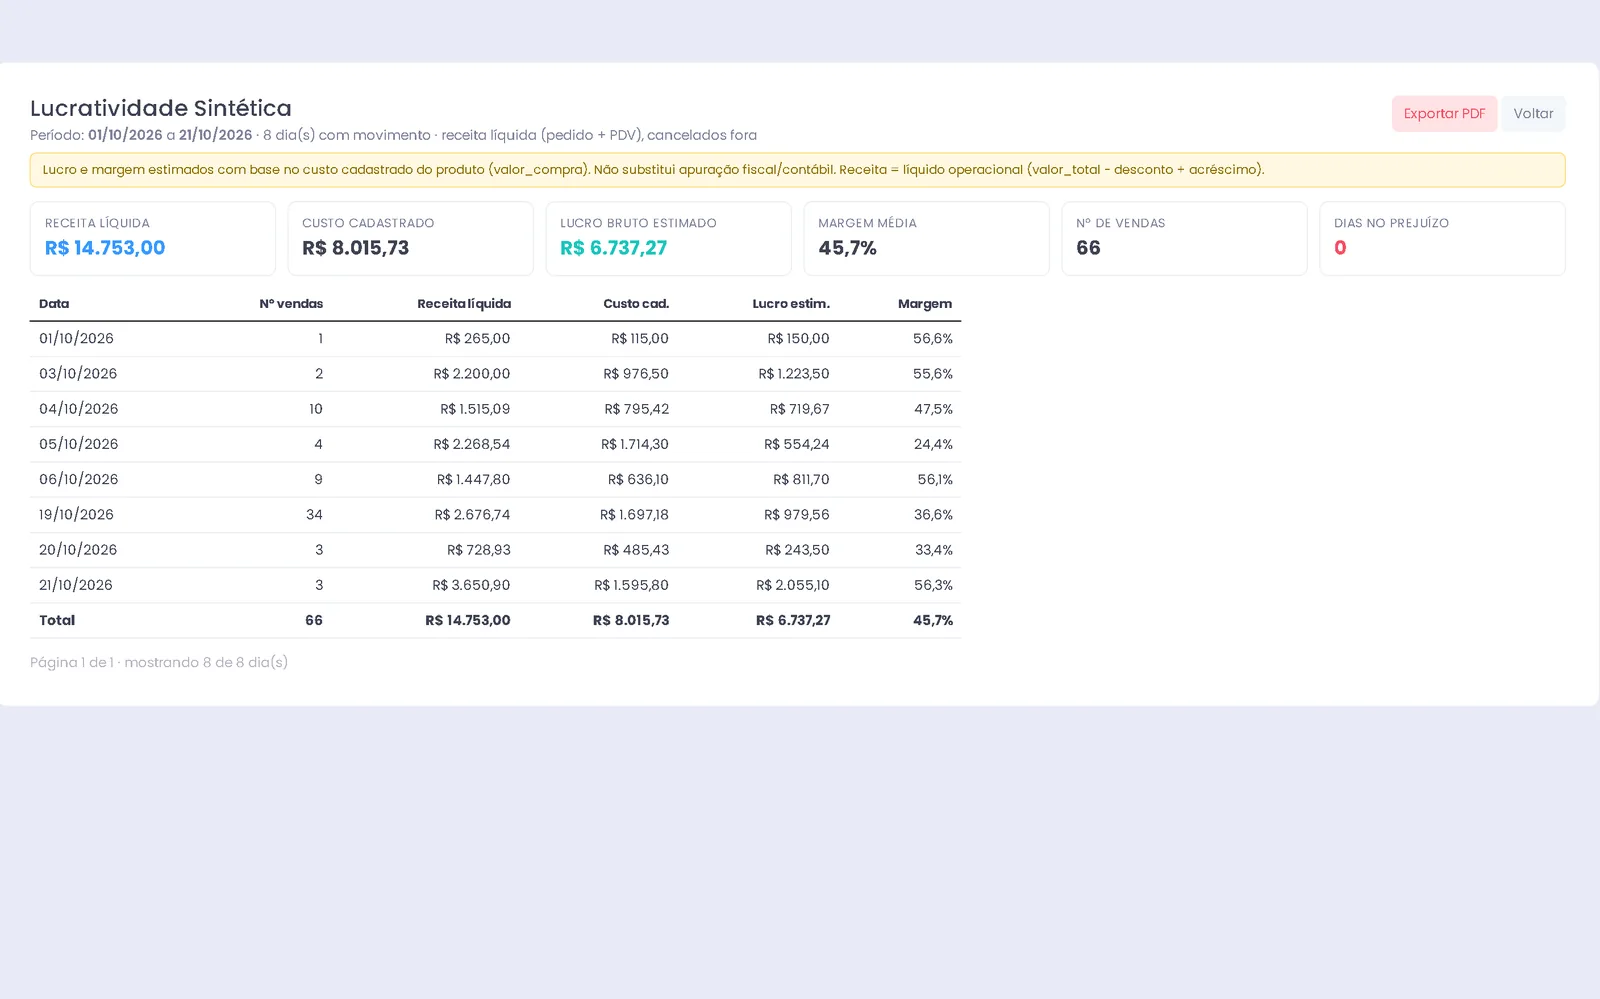This screenshot has width=1600, height=999.
Task: Click the Total row label
Action: click(57, 620)
